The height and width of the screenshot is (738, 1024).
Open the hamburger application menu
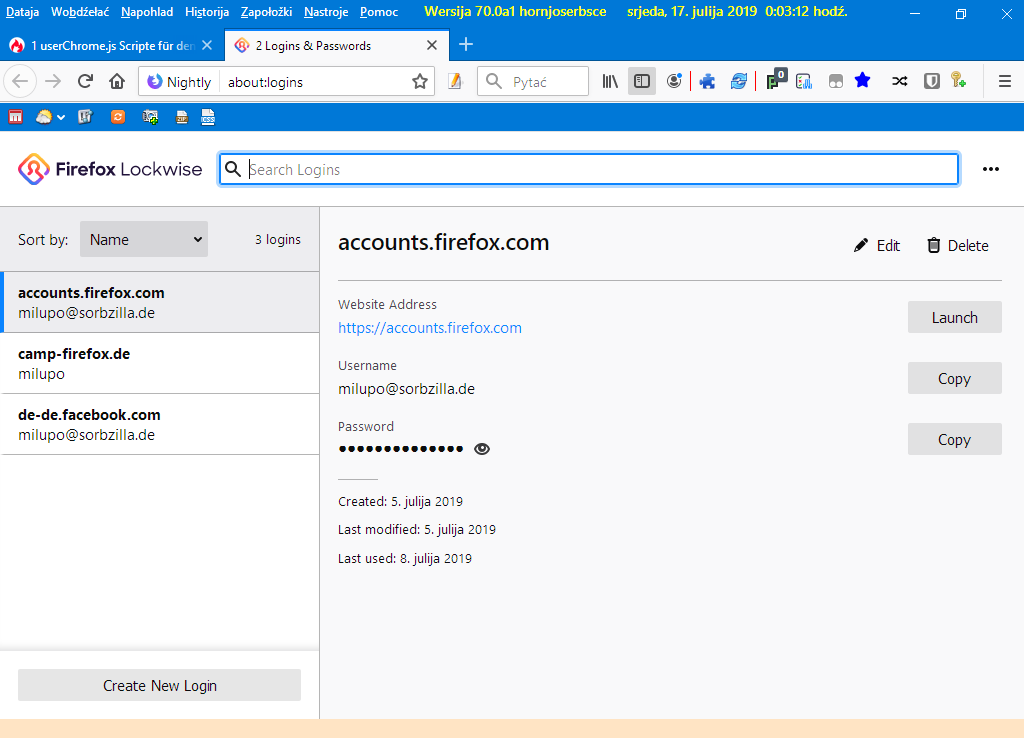tap(1005, 82)
